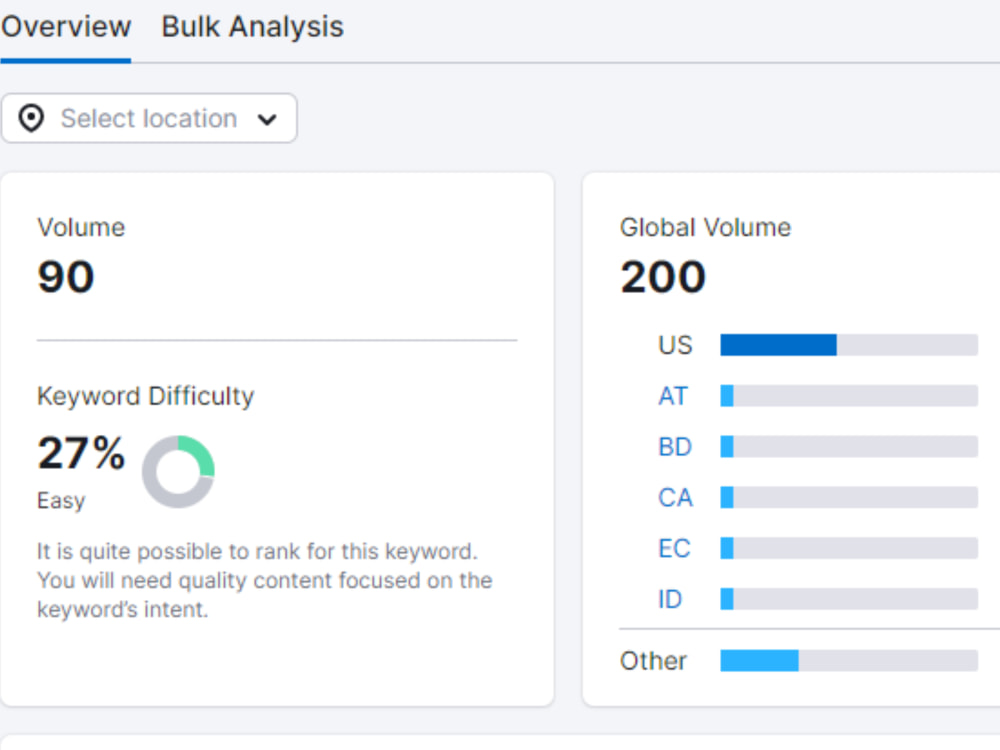The width and height of the screenshot is (1000, 750).
Task: Click the Volume value 90
Action: 64,277
